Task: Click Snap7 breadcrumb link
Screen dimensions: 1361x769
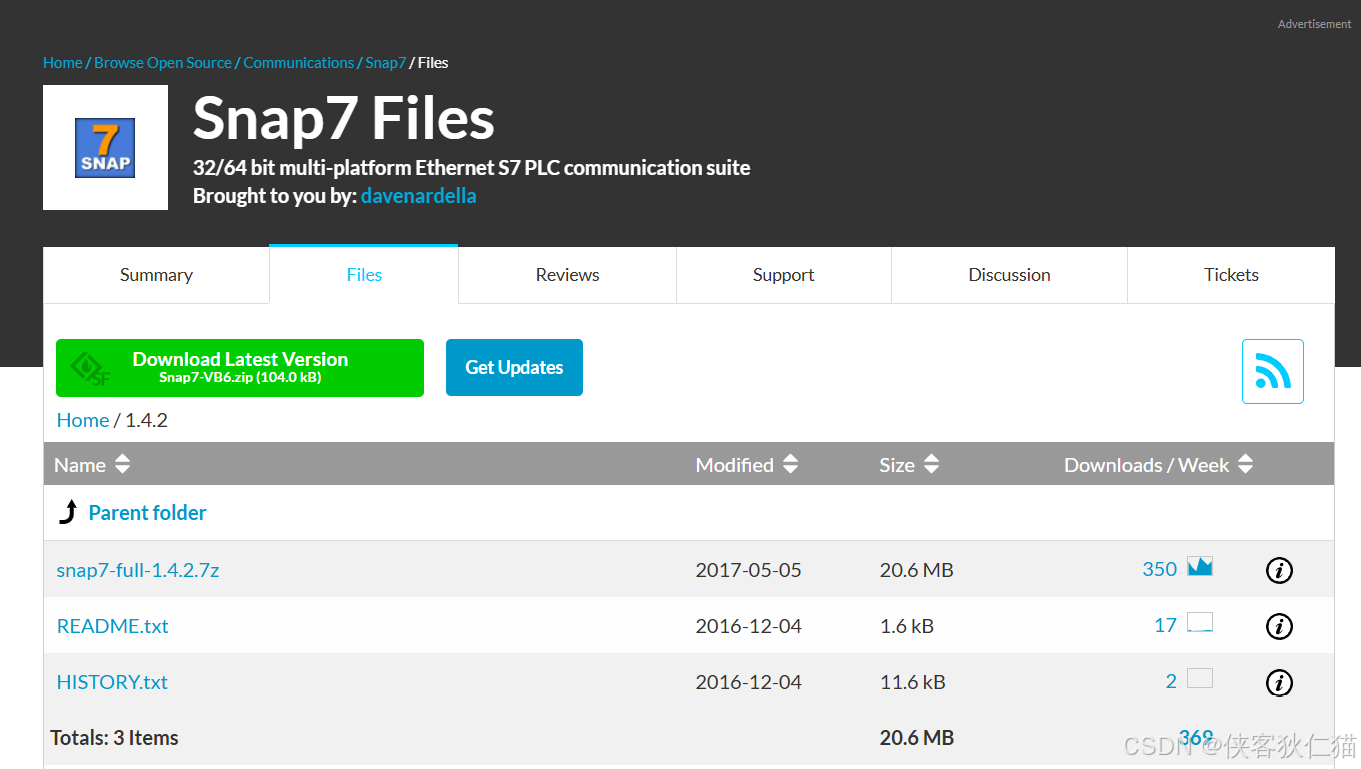Action: coord(385,62)
